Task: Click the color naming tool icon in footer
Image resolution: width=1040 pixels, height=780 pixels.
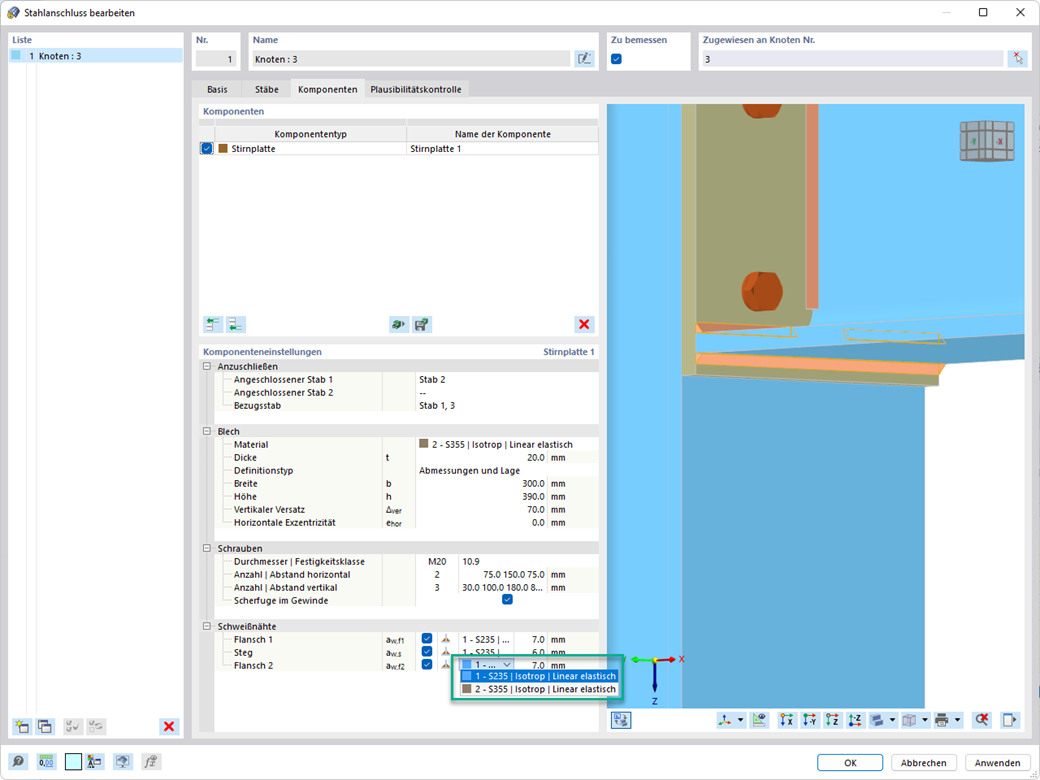Action: [x=94, y=761]
